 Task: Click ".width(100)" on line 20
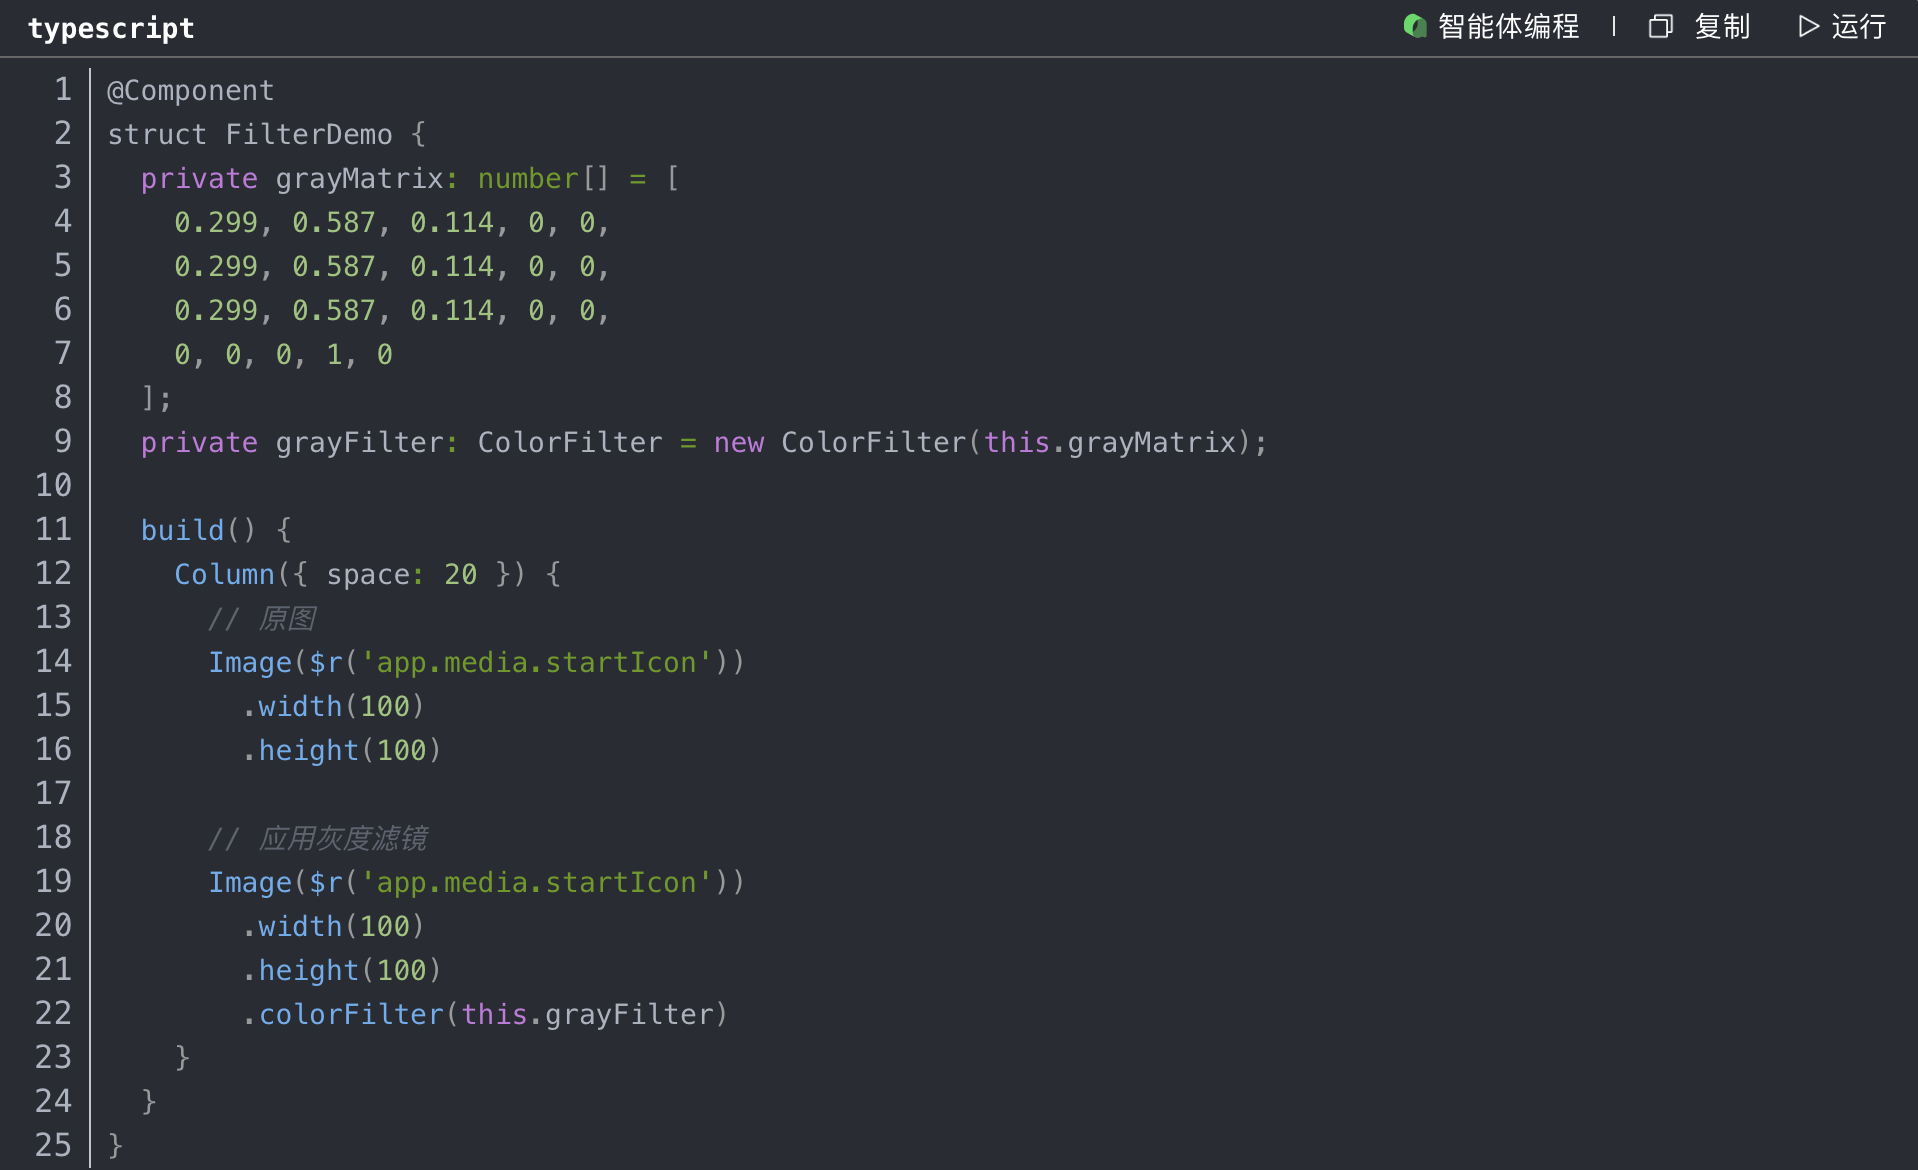(334, 926)
